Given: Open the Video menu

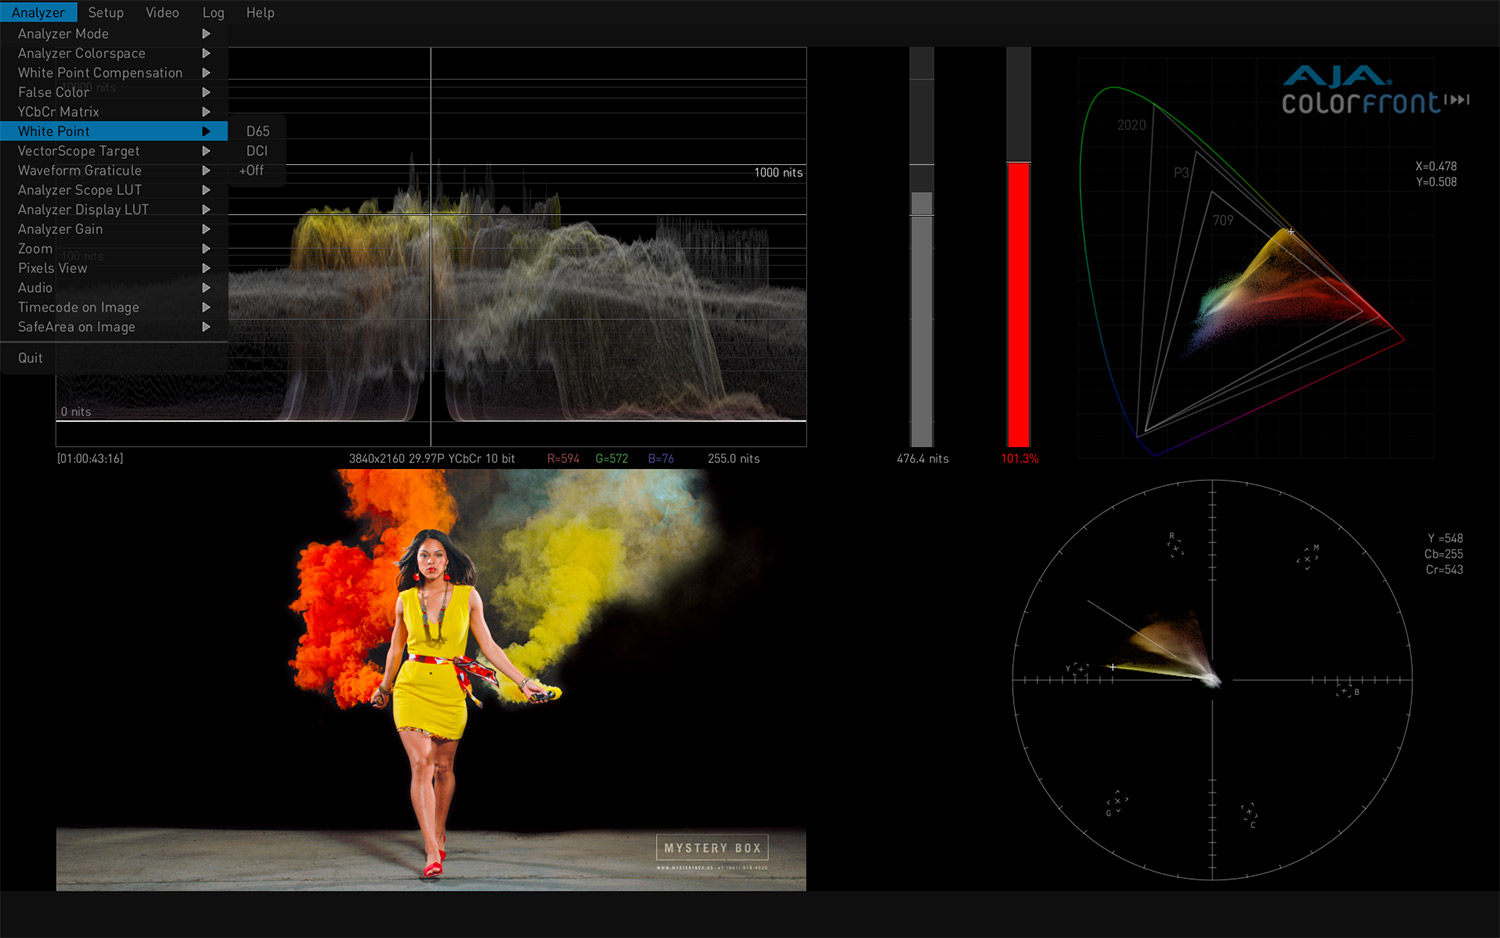Looking at the screenshot, I should coord(162,12).
